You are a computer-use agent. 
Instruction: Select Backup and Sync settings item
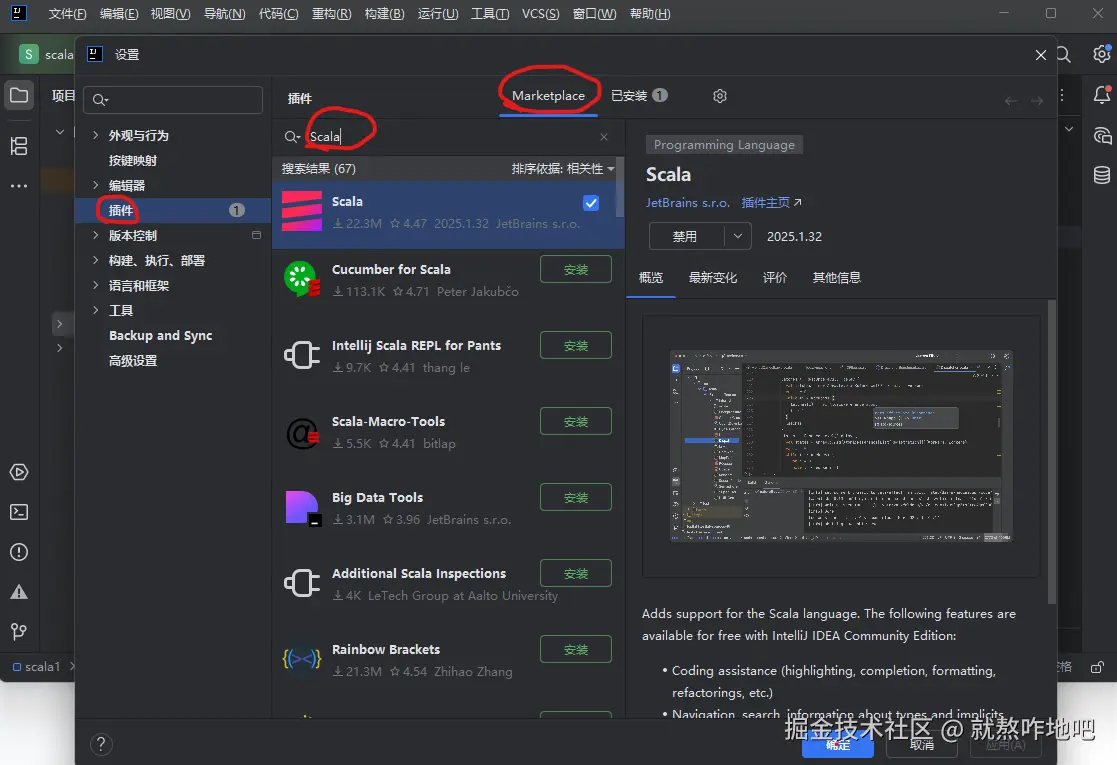[x=160, y=335]
